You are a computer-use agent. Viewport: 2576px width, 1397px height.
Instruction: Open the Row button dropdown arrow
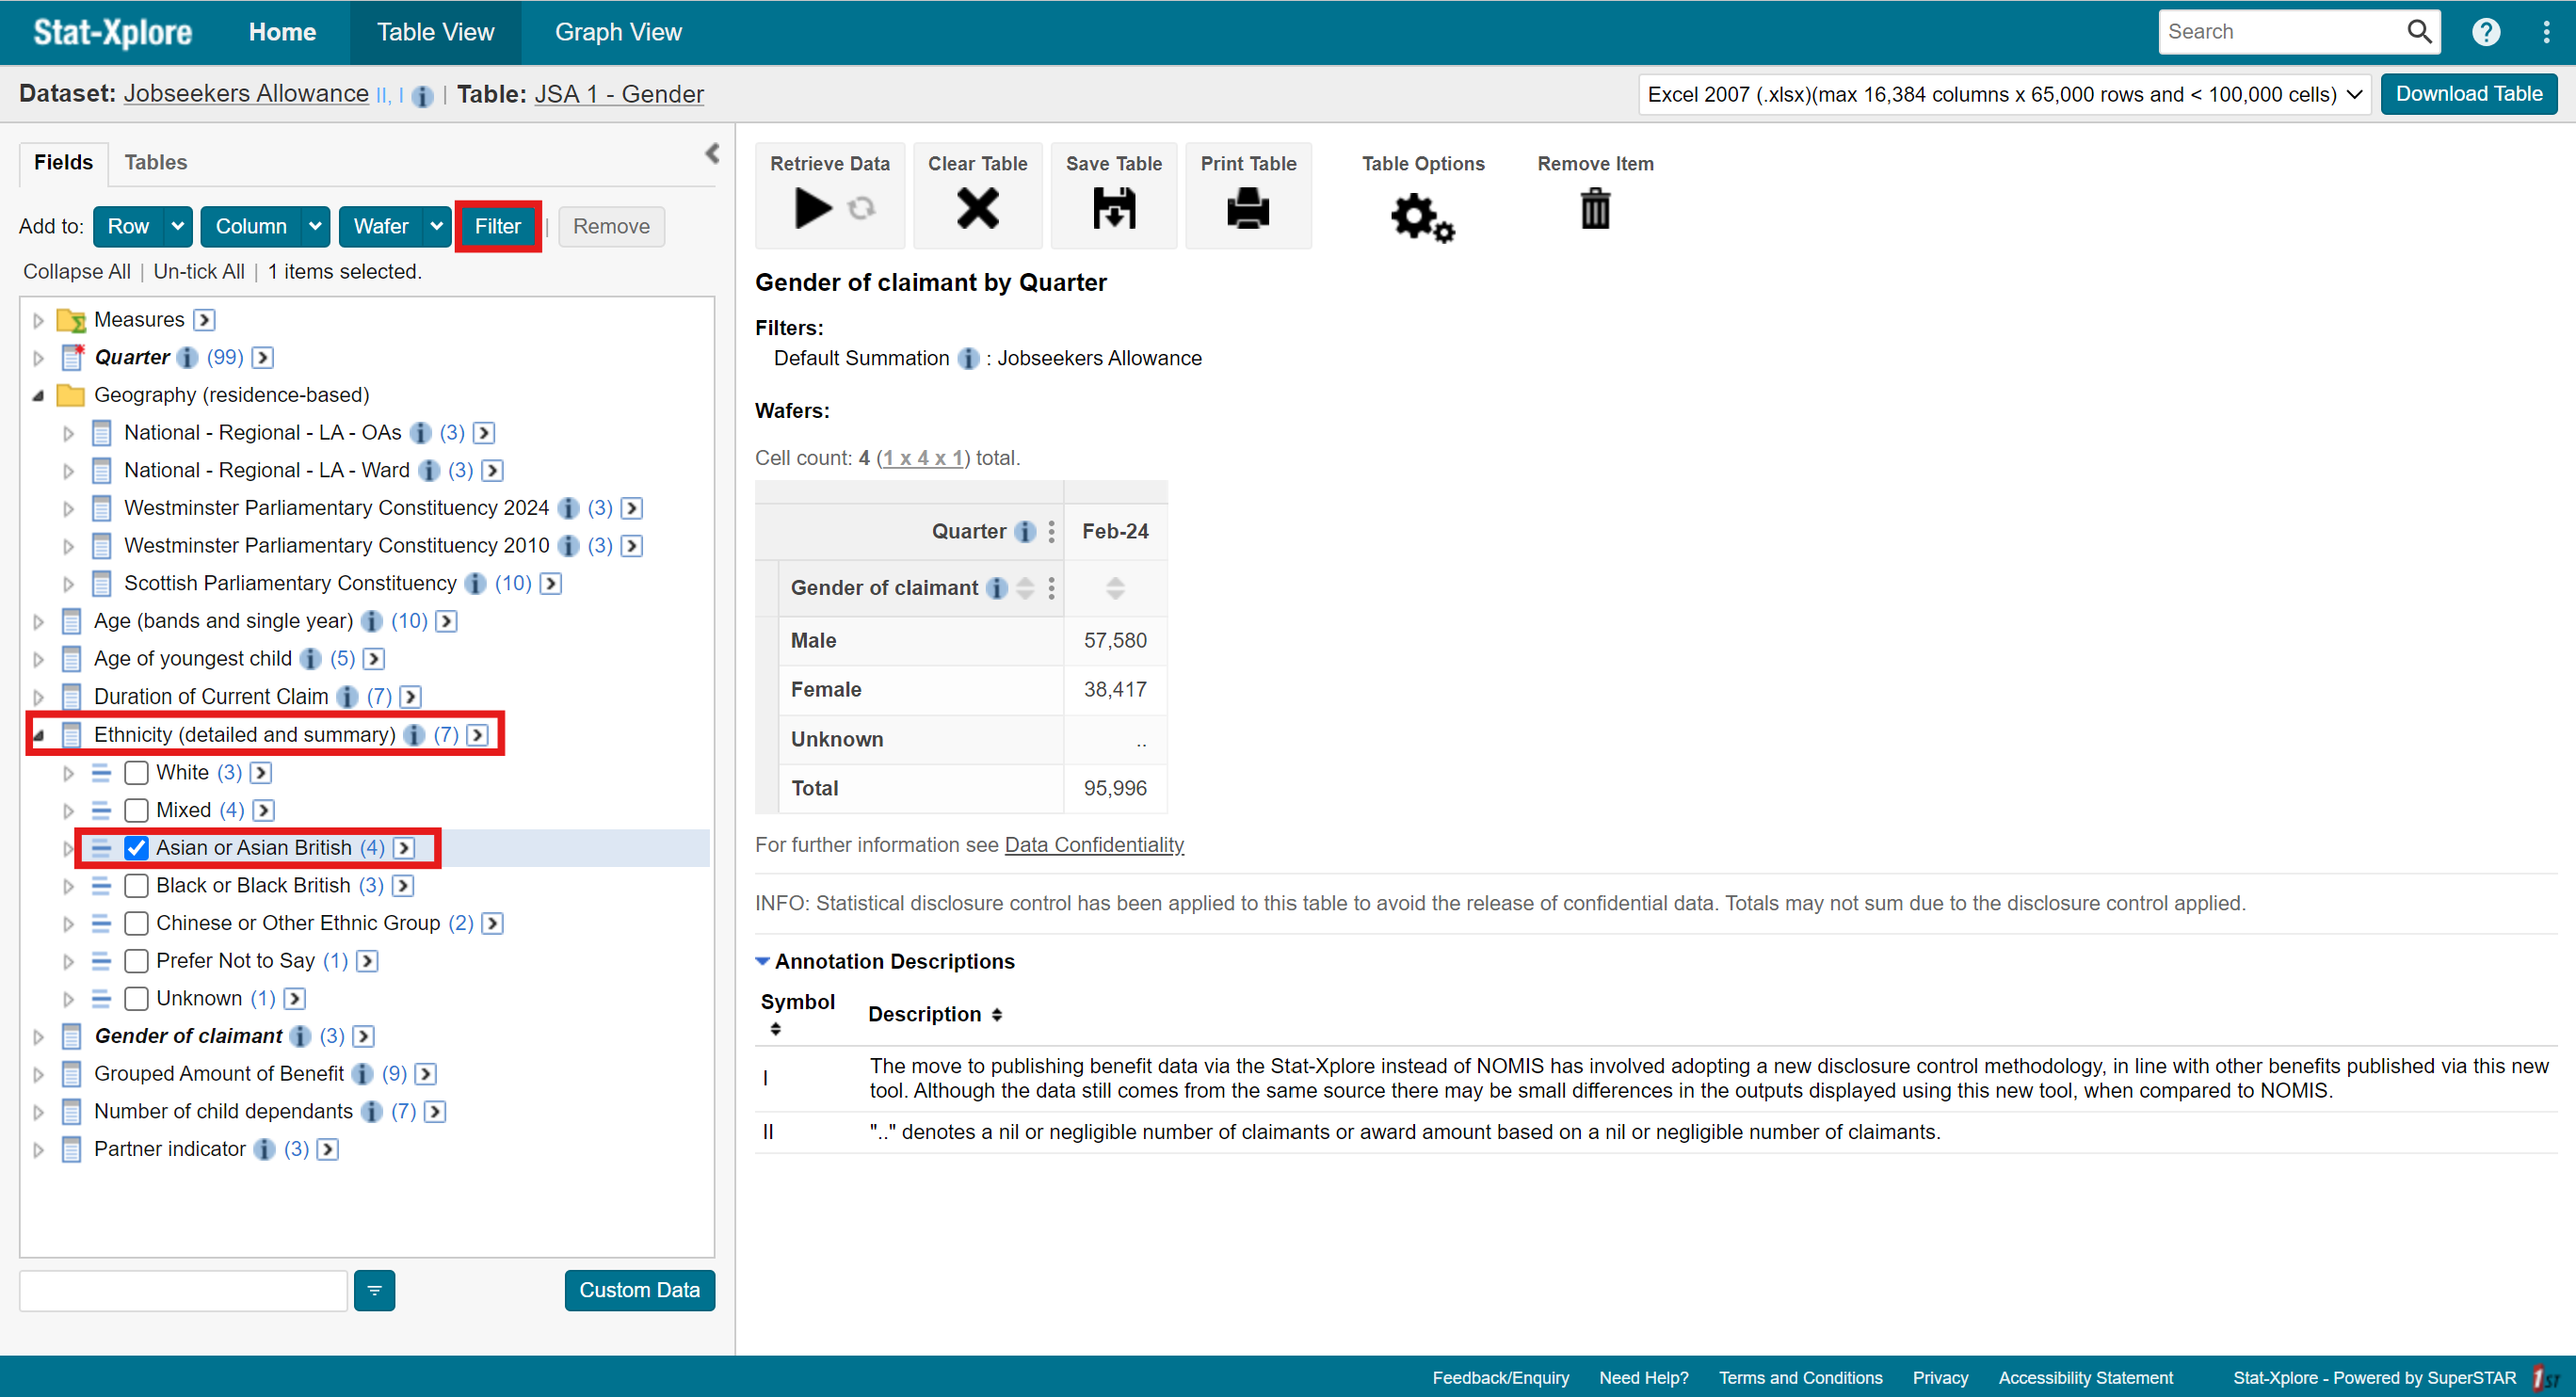coord(177,227)
